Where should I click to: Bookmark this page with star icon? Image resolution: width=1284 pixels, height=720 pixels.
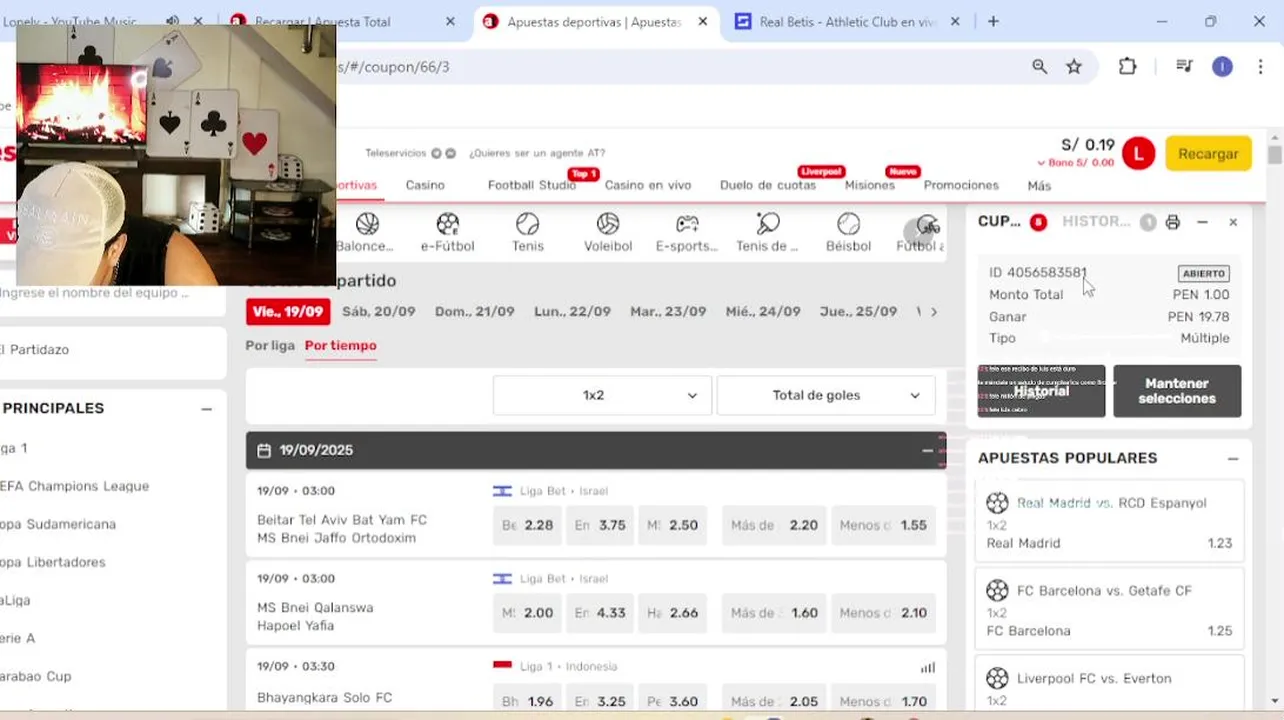1074,66
